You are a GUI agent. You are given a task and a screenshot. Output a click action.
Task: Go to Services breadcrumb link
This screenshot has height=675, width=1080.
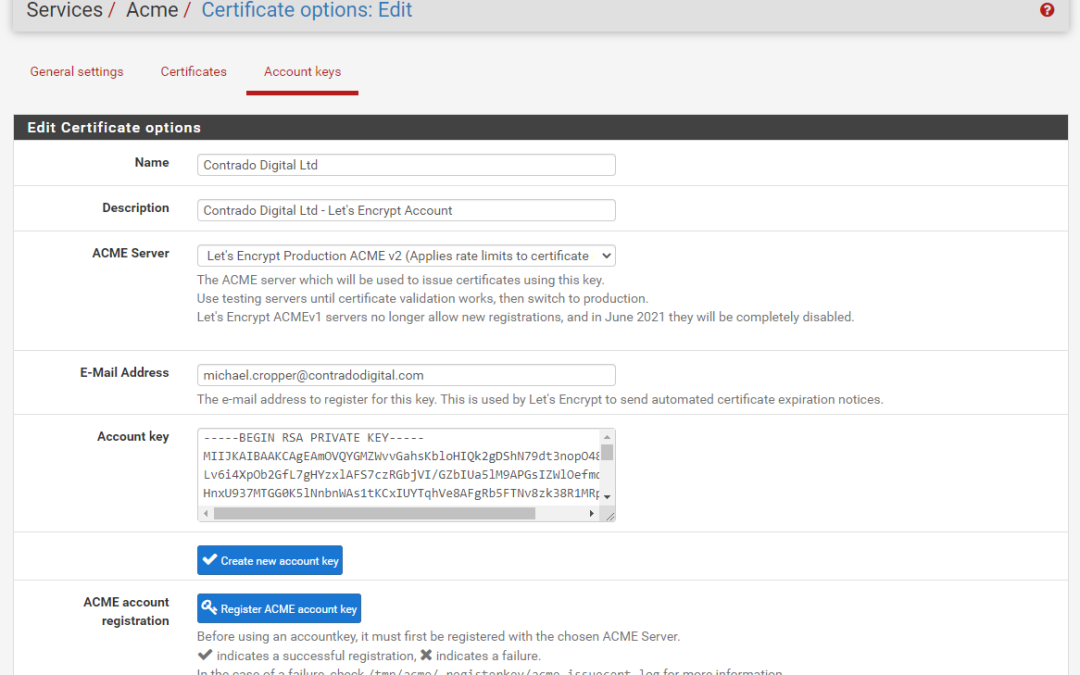[65, 10]
